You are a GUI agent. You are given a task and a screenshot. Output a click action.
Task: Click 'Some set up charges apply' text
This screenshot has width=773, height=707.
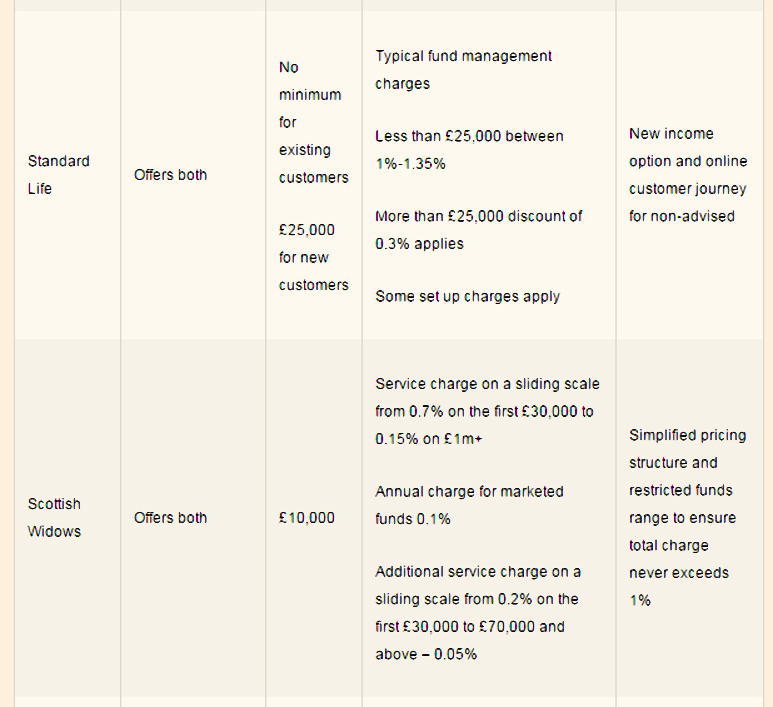(467, 296)
